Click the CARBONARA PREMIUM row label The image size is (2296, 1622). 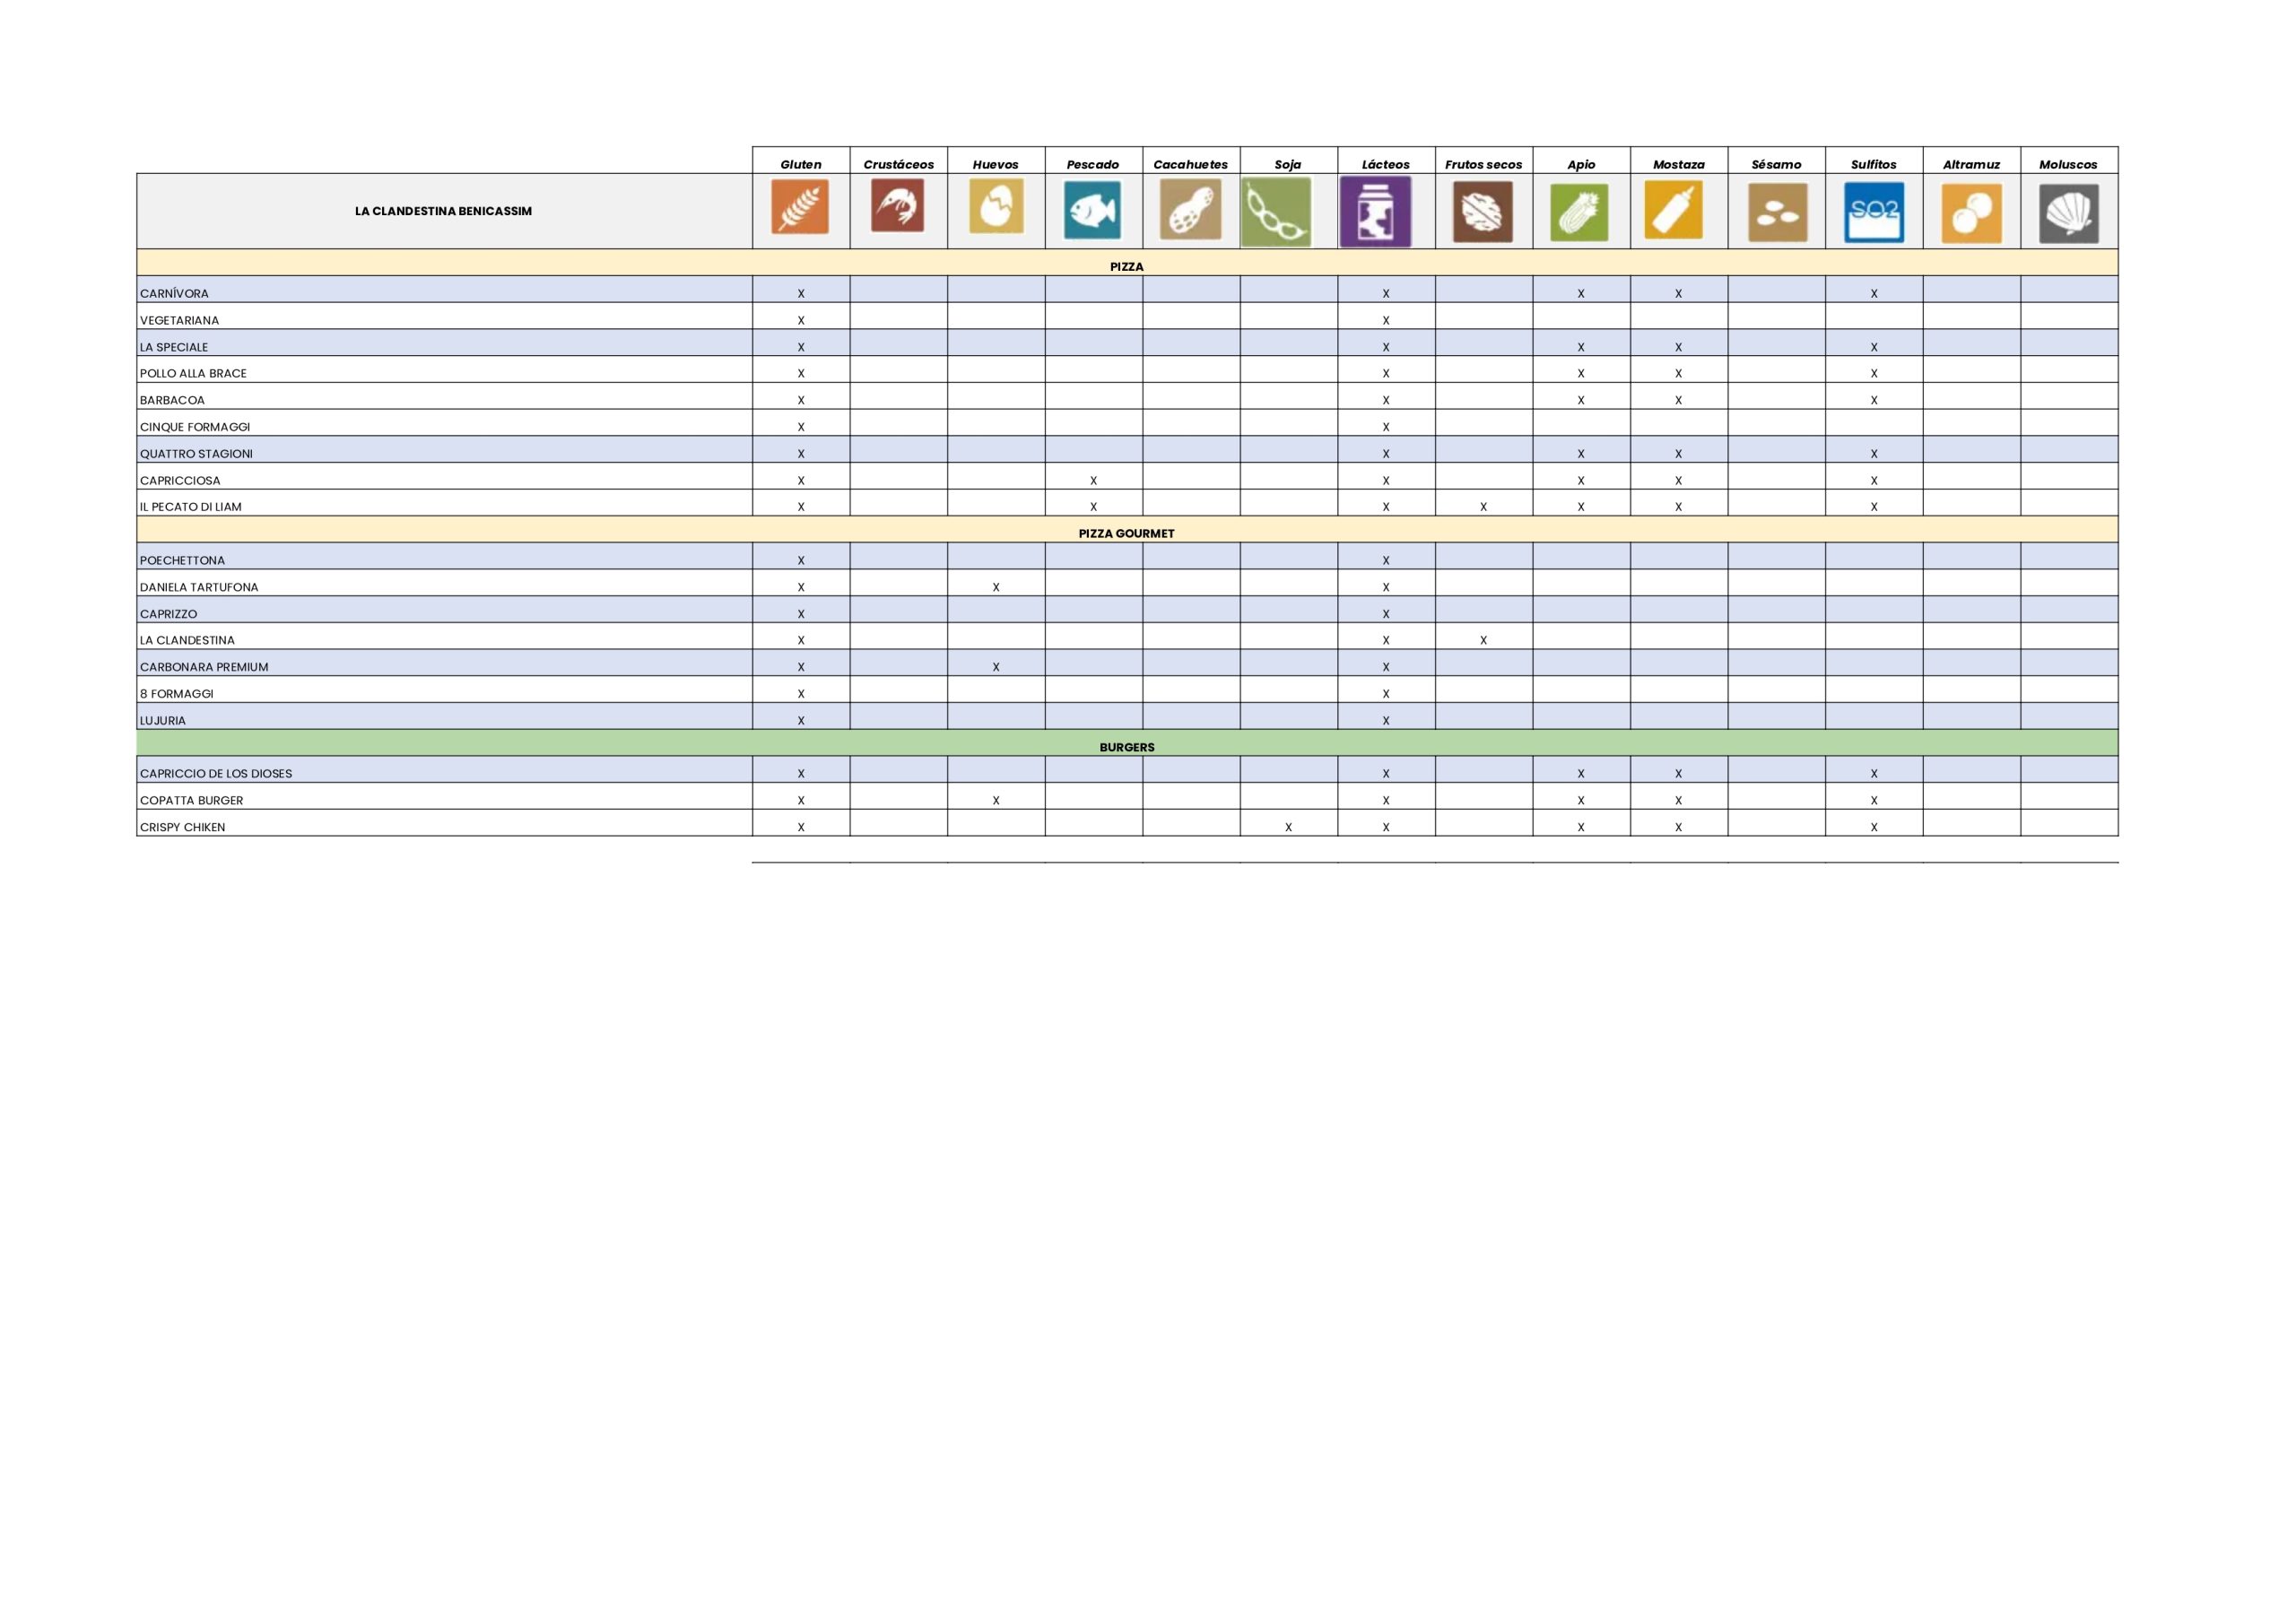click(x=204, y=667)
